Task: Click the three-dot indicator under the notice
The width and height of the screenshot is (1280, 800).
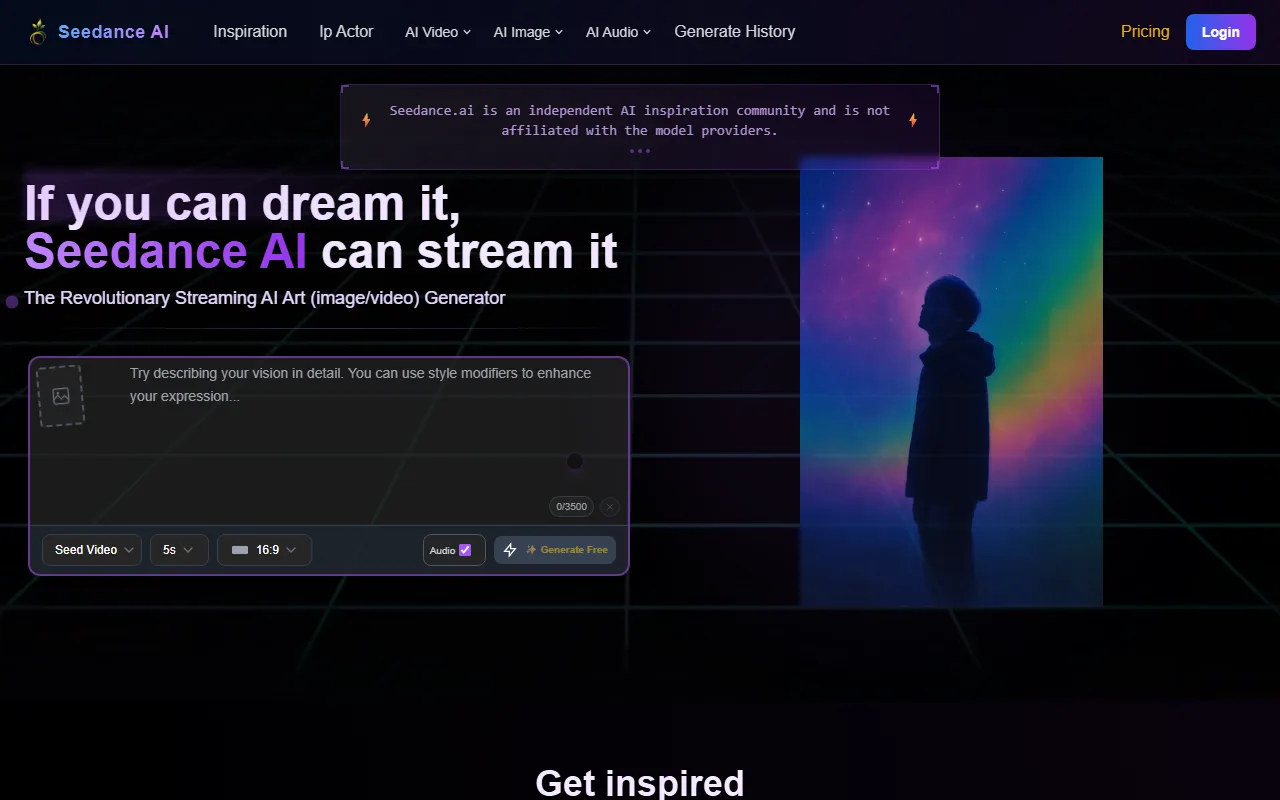Action: pyautogui.click(x=640, y=151)
